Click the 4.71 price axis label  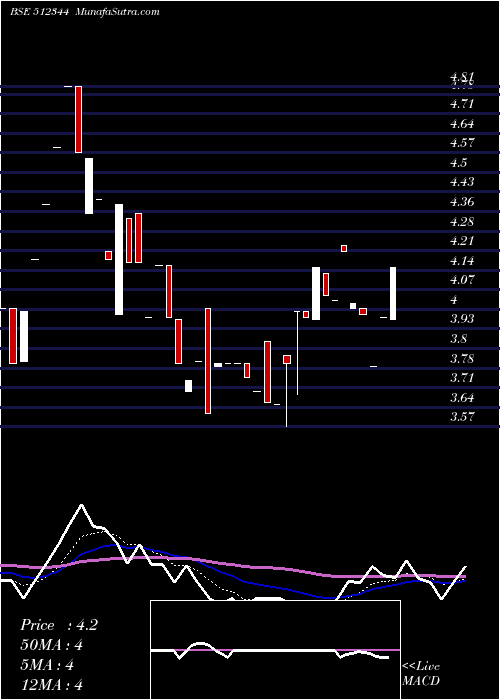coord(462,104)
